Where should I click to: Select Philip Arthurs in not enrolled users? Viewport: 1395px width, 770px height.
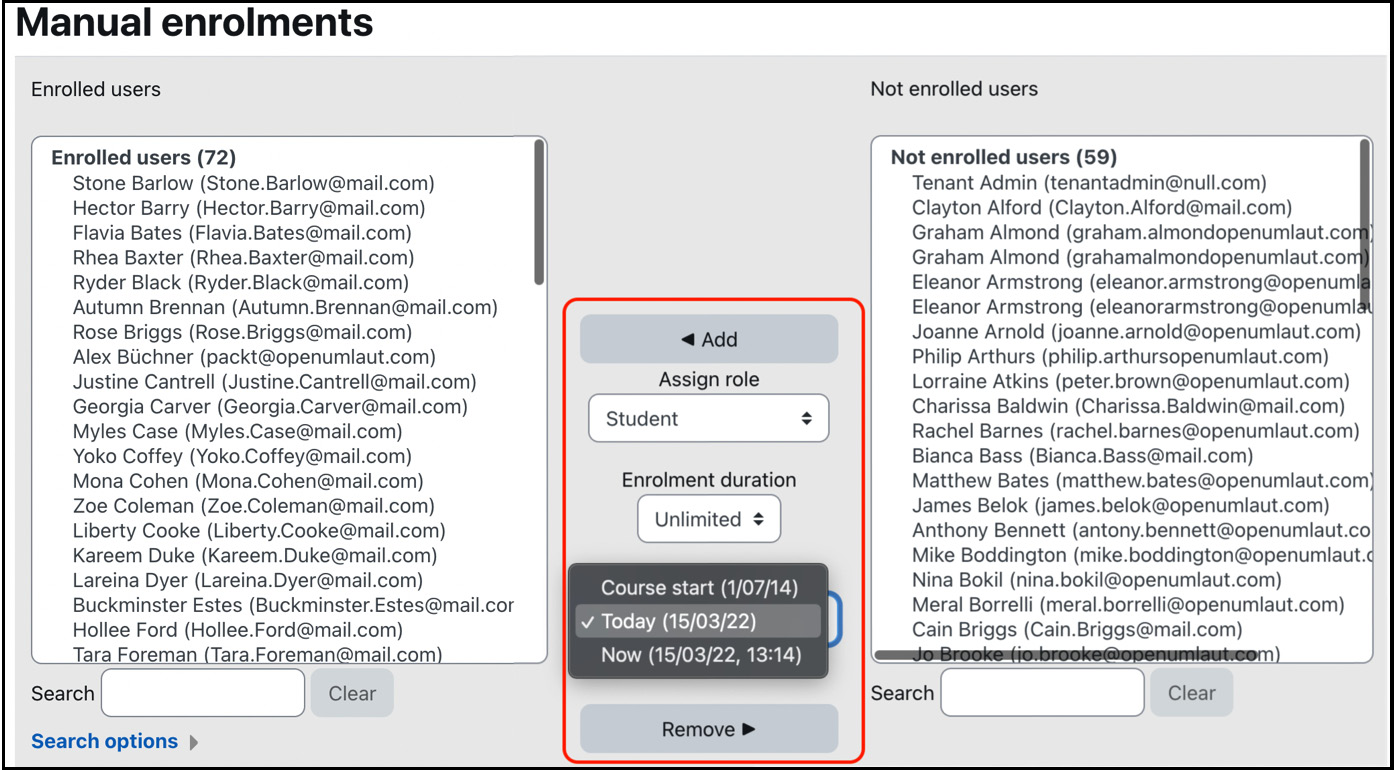(x=1120, y=357)
